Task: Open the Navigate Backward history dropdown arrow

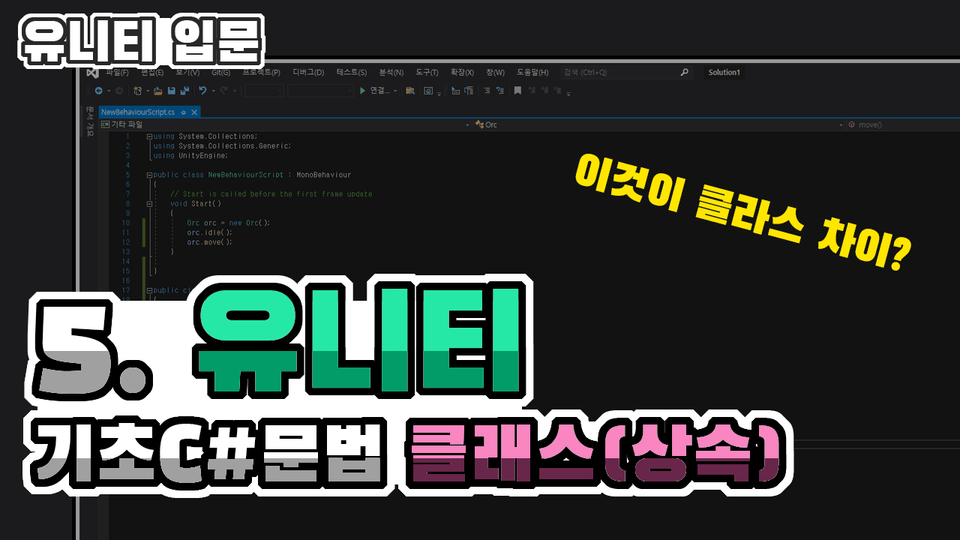Action: 109,91
